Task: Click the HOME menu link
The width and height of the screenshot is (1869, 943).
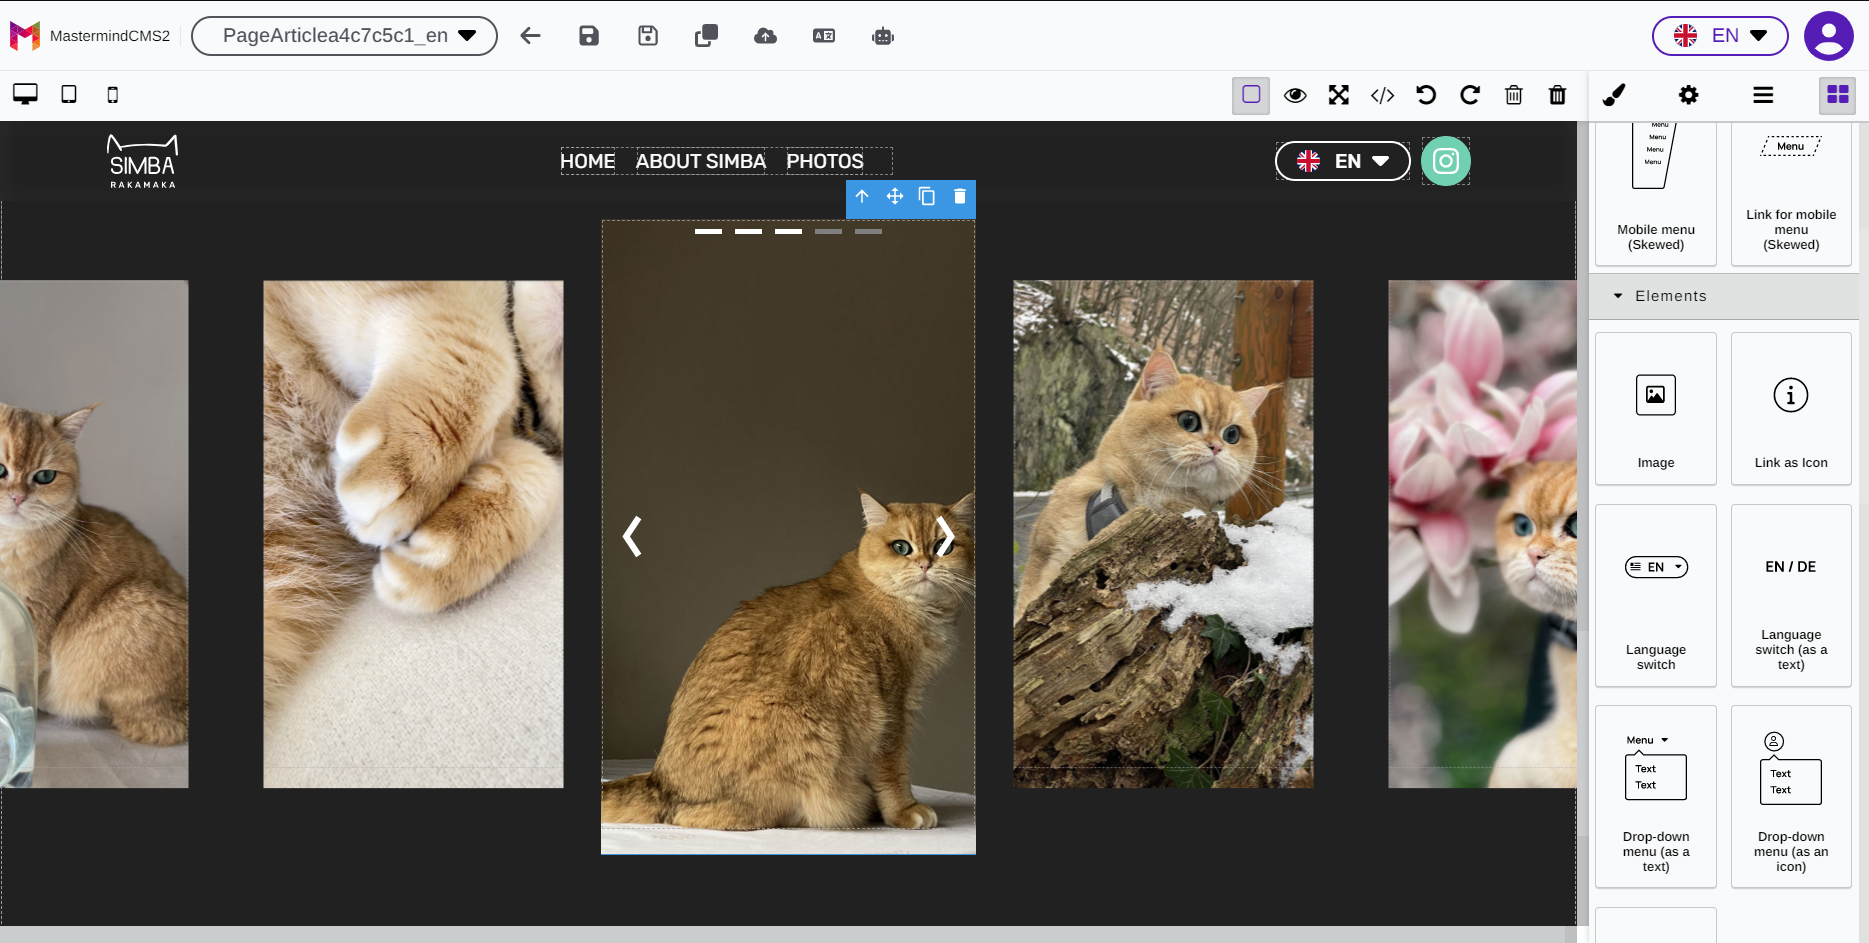Action: [588, 161]
